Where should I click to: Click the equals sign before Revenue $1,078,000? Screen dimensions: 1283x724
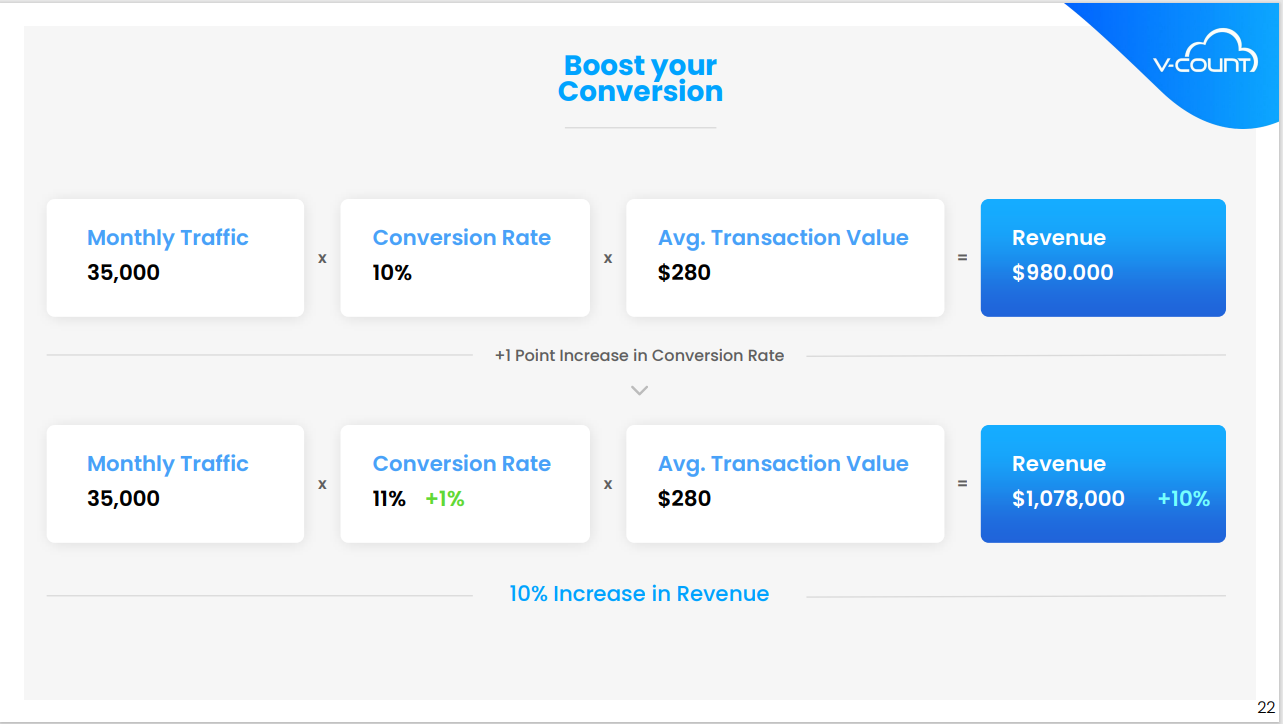click(x=963, y=484)
